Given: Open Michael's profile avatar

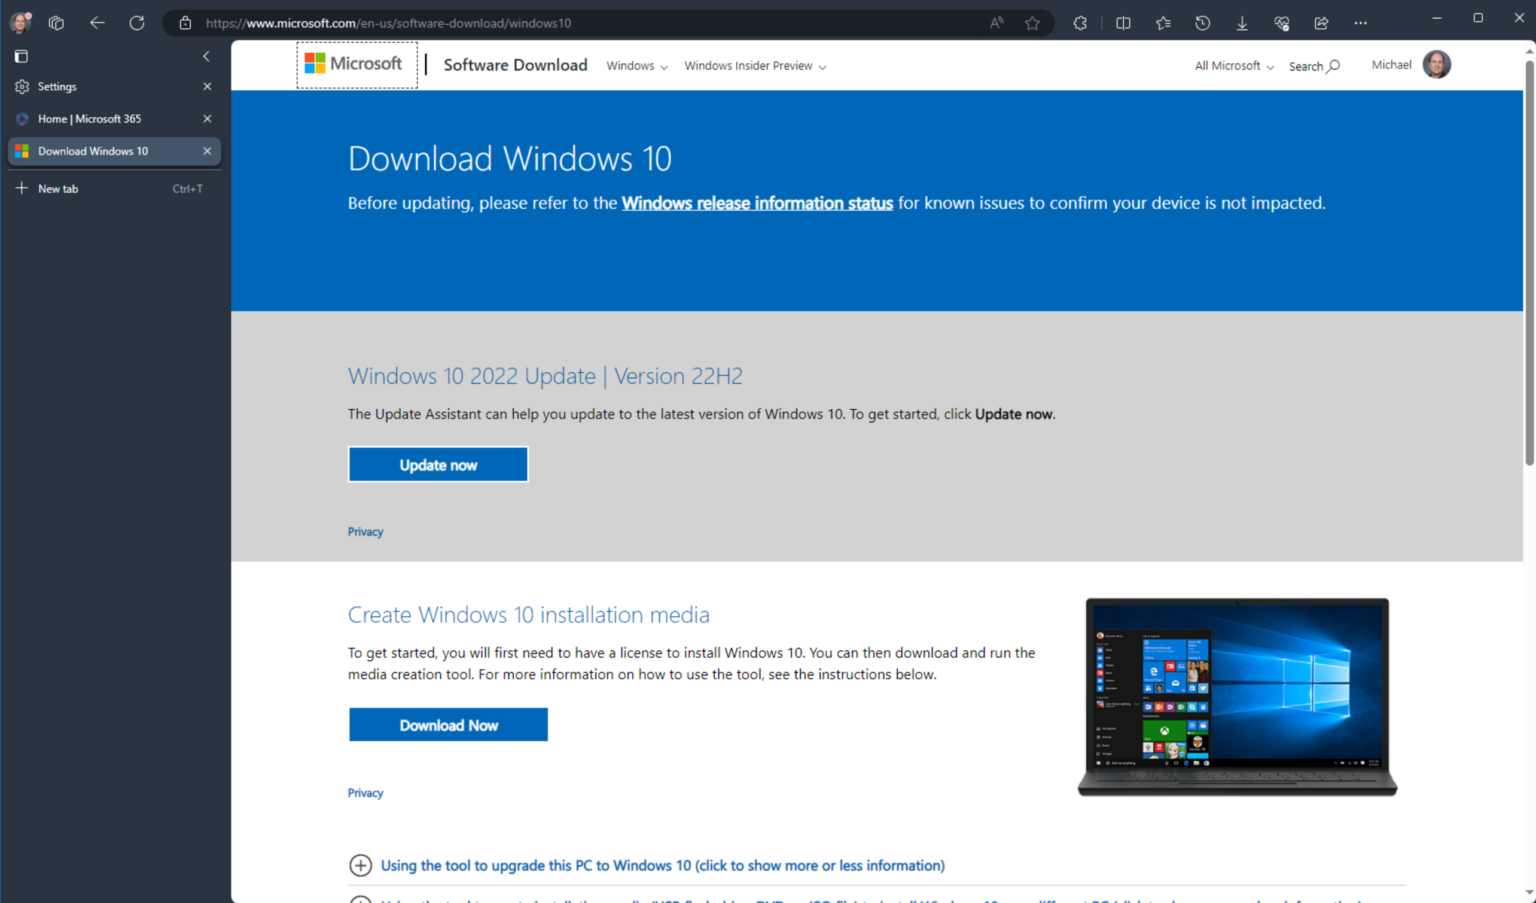Looking at the screenshot, I should point(1436,64).
